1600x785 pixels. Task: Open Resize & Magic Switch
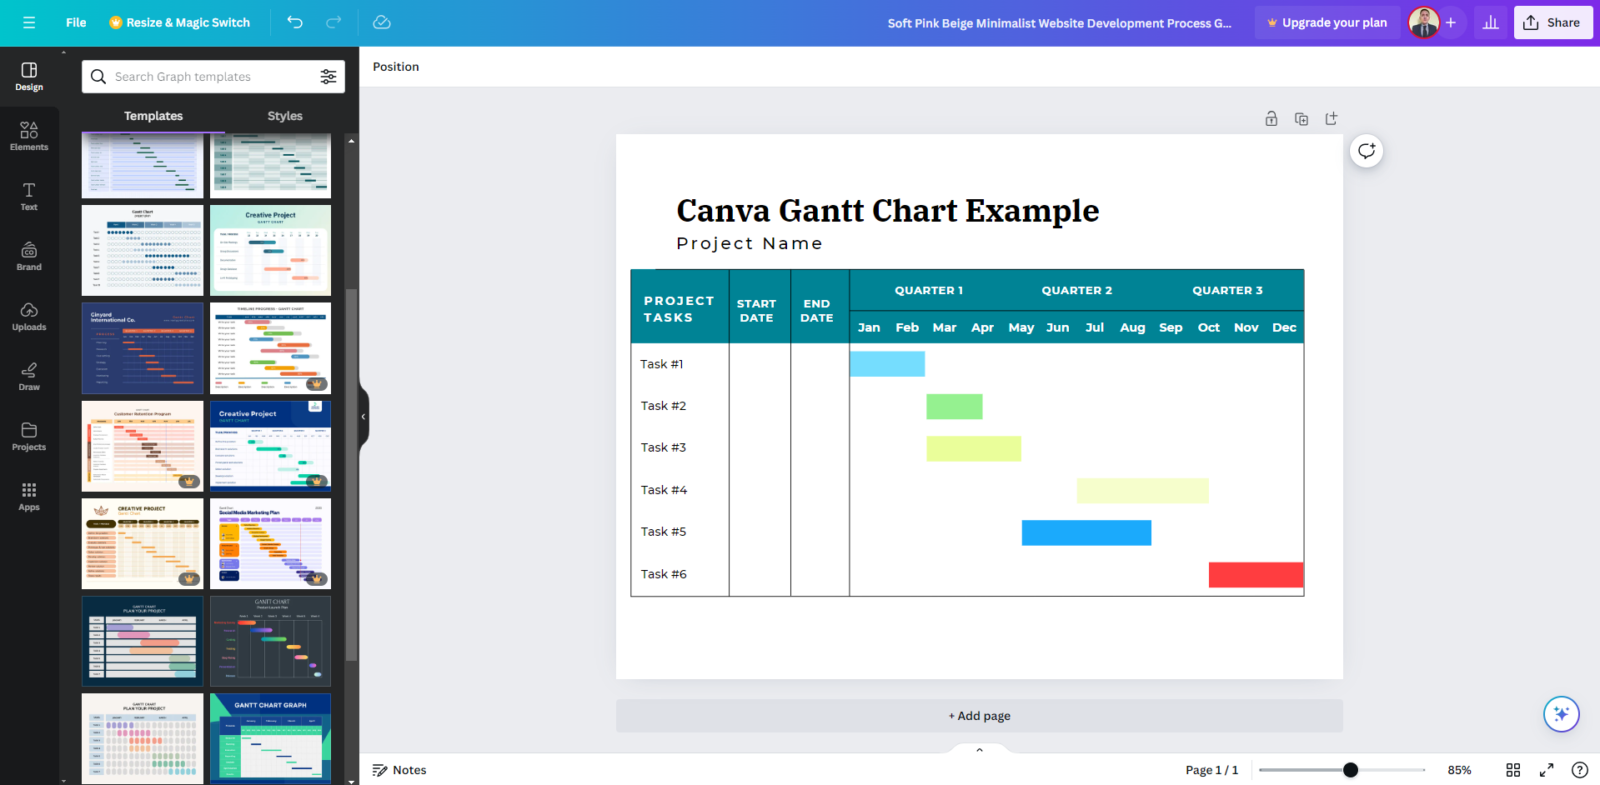pyautogui.click(x=180, y=22)
